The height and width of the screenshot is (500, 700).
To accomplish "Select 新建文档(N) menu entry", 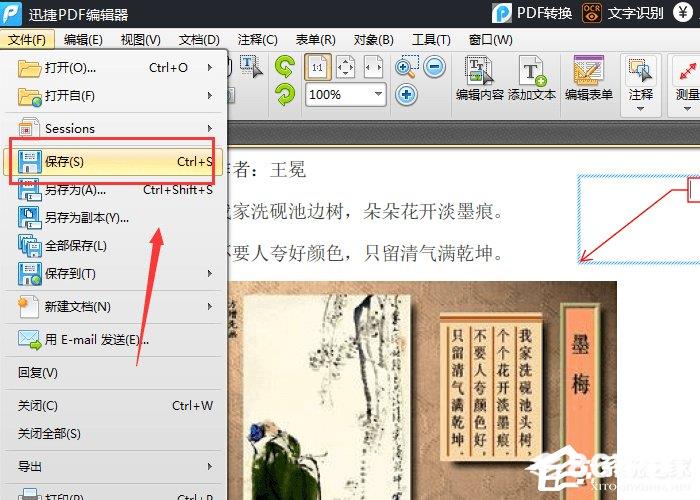I will point(113,307).
